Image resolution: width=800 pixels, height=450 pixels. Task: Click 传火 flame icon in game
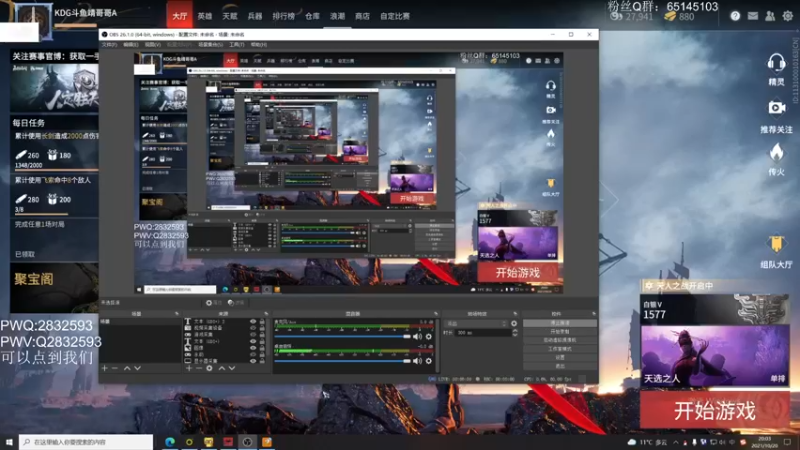pyautogui.click(x=777, y=152)
